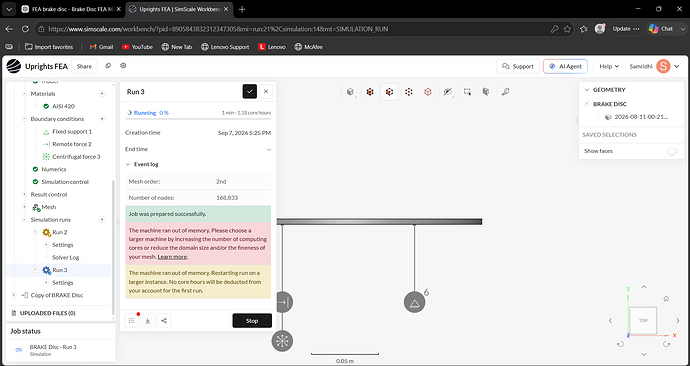Stop the running simulation
Image resolution: width=690 pixels, height=366 pixels.
(252, 321)
